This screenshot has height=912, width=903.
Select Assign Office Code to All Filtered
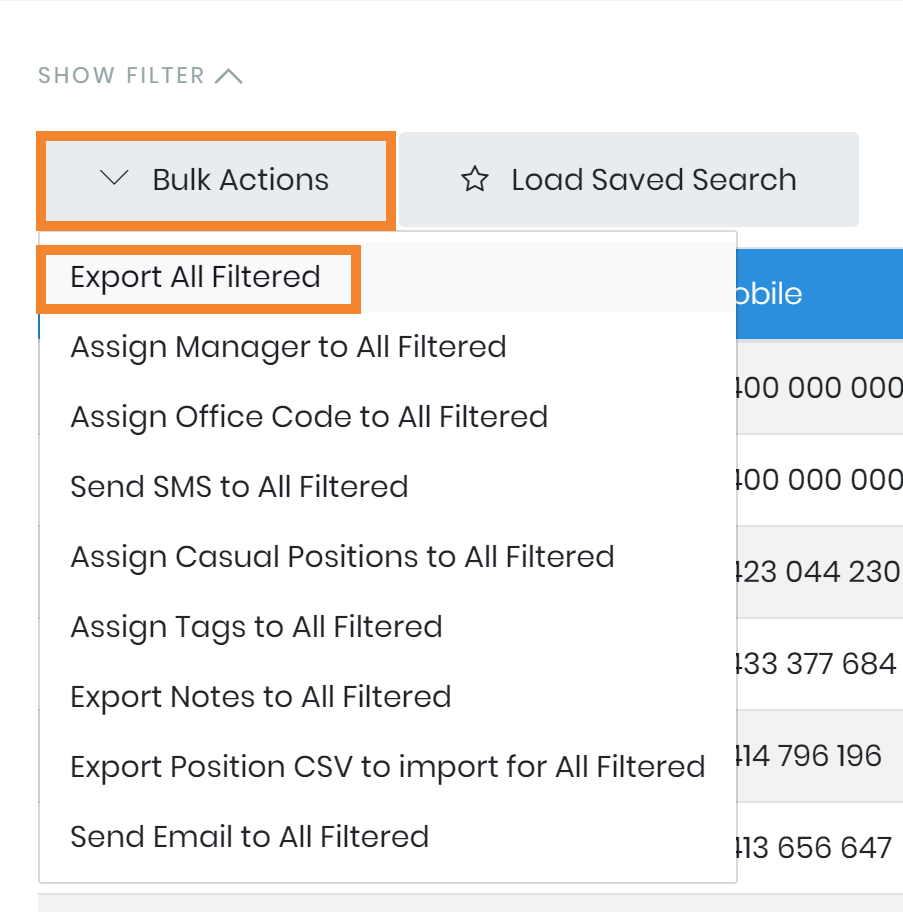click(x=309, y=417)
